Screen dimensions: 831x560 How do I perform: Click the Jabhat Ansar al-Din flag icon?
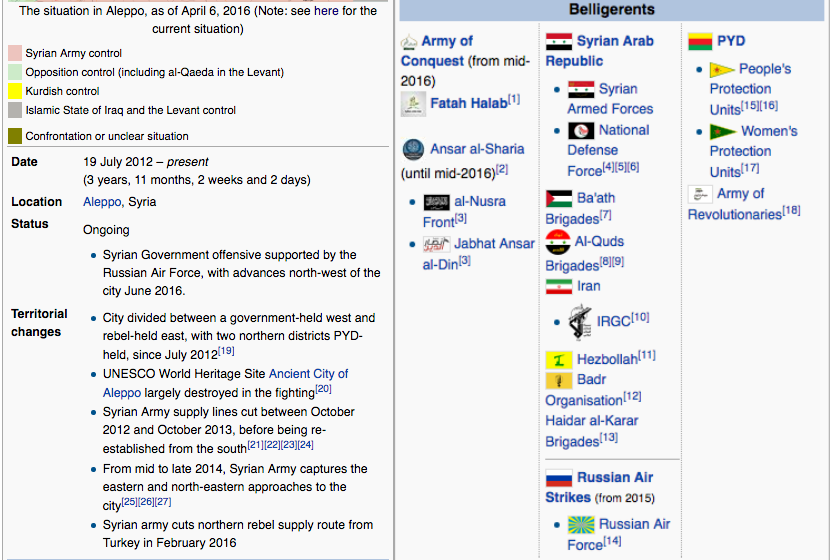(x=436, y=244)
